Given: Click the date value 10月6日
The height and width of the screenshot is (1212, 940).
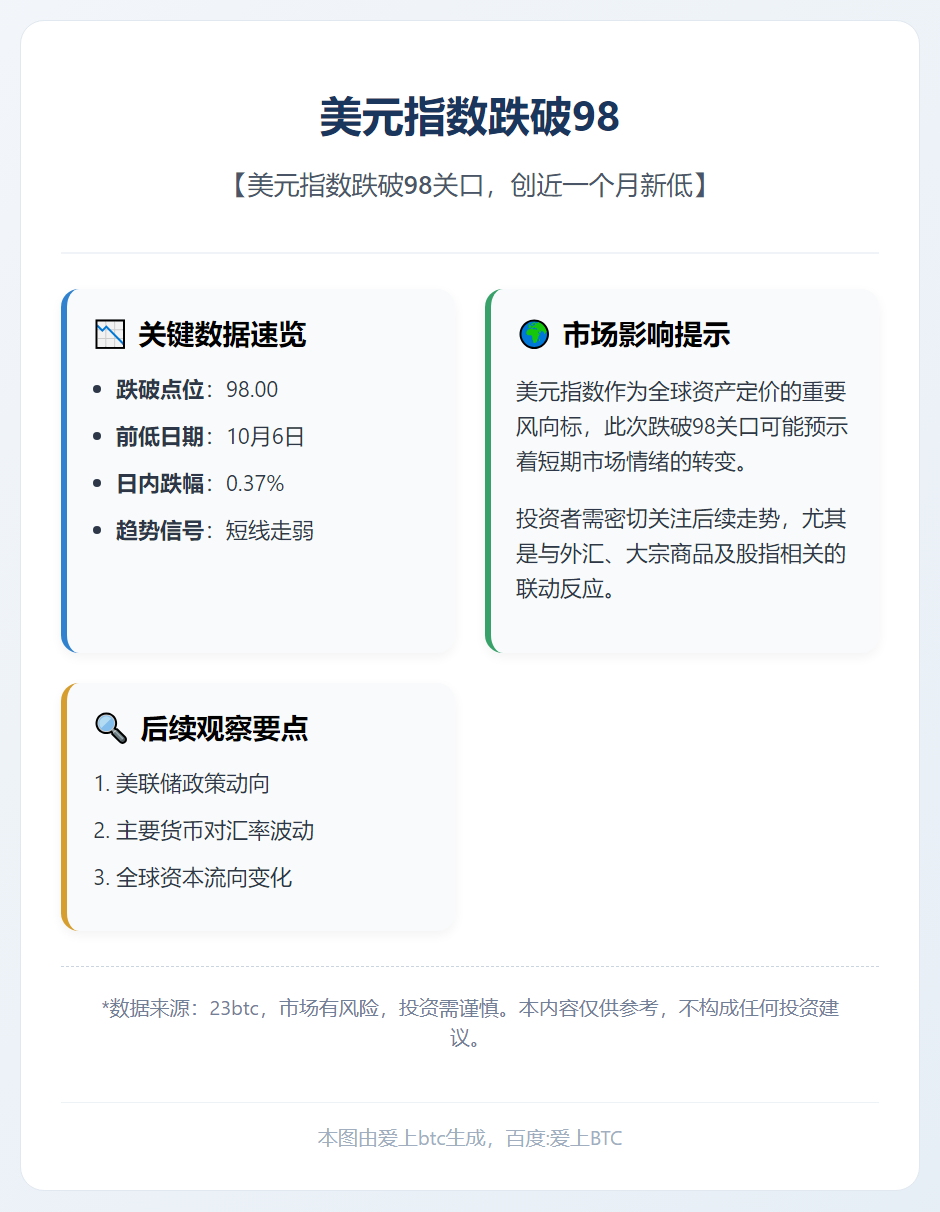Looking at the screenshot, I should [x=265, y=437].
